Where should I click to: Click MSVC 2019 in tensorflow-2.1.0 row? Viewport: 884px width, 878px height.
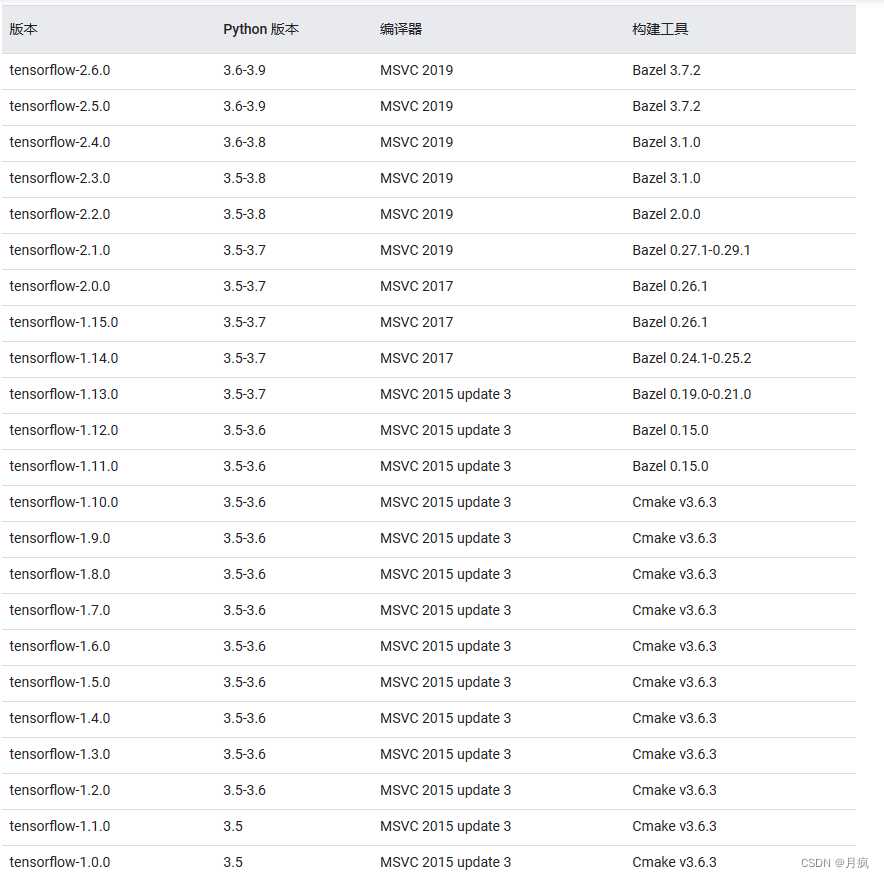417,250
